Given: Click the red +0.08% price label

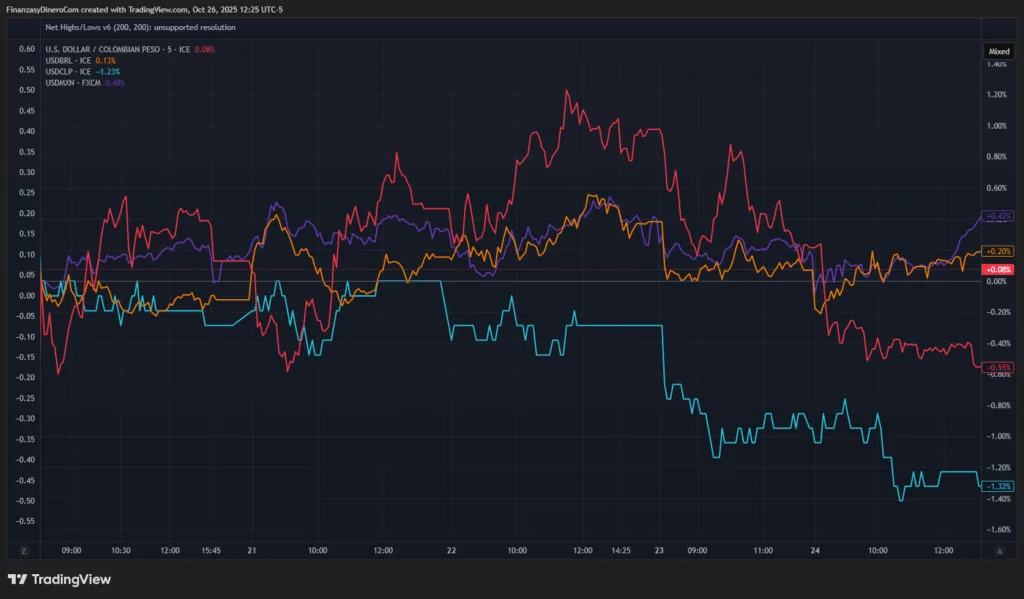Looking at the screenshot, I should click(x=998, y=270).
